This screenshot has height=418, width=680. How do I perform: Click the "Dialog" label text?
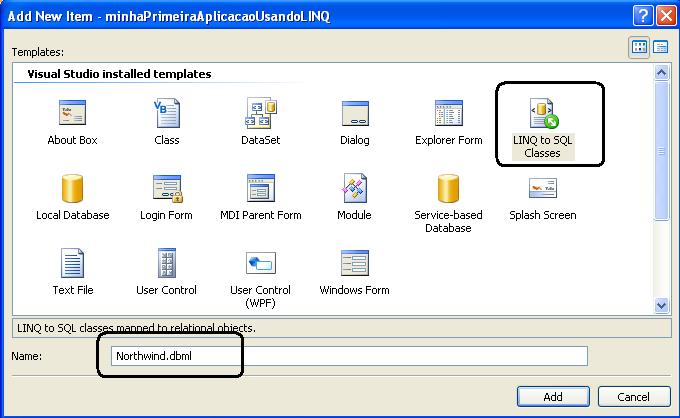tap(355, 140)
